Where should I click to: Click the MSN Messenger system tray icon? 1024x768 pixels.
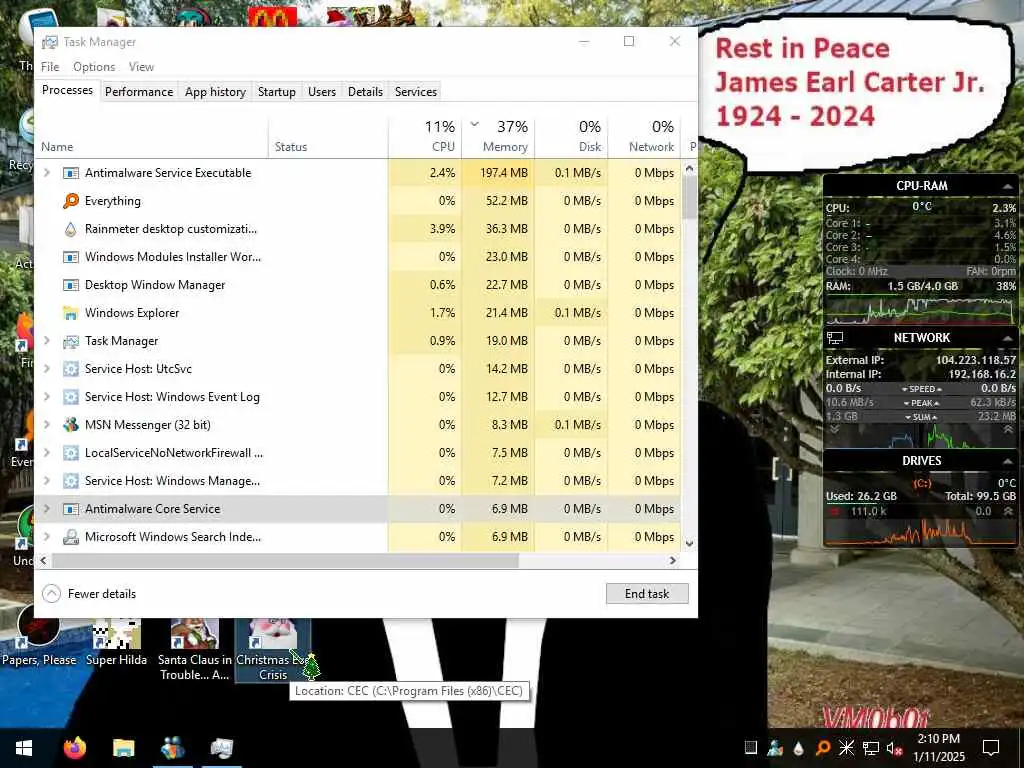click(x=775, y=748)
